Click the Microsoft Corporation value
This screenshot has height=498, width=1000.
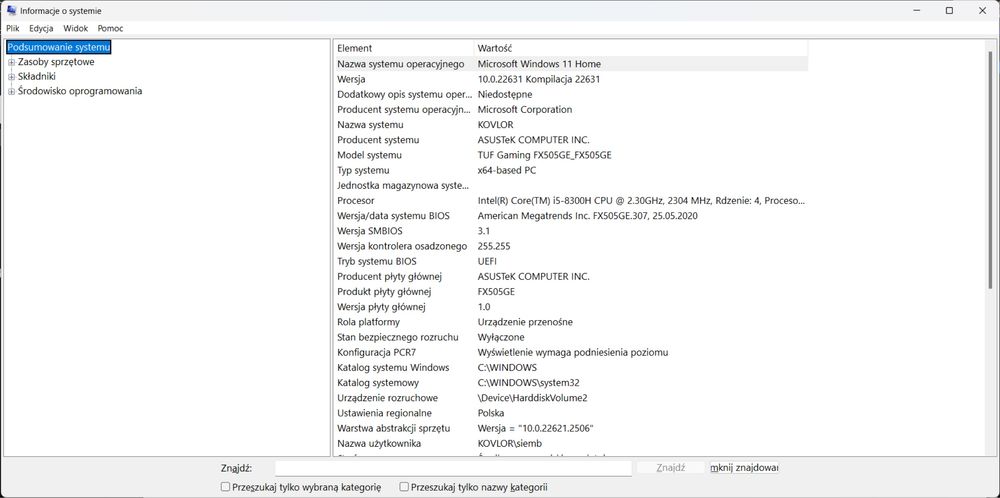point(525,110)
